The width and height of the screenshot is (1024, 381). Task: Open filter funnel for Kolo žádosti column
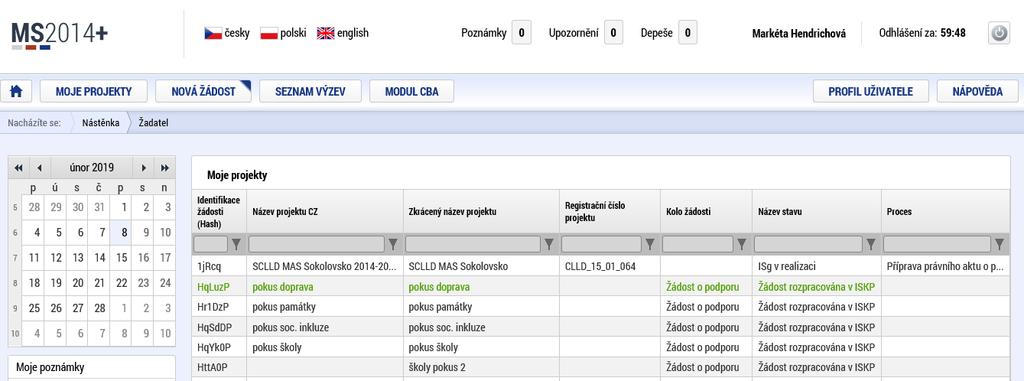pyautogui.click(x=742, y=244)
